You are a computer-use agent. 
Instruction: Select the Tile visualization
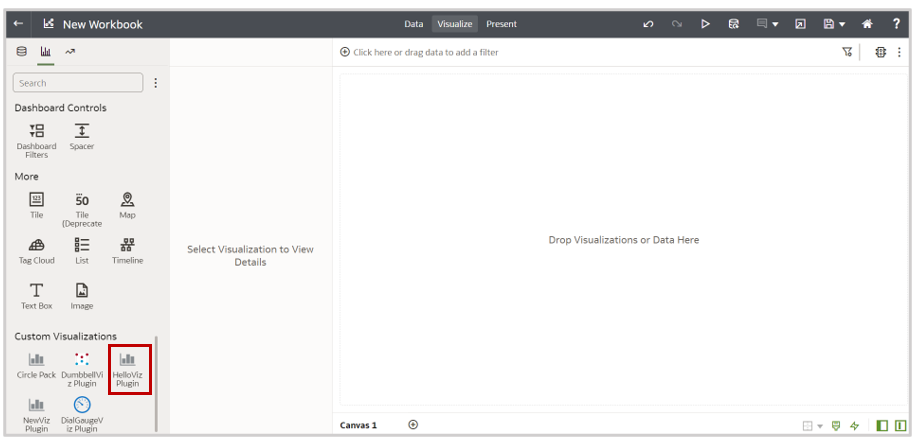coord(36,206)
